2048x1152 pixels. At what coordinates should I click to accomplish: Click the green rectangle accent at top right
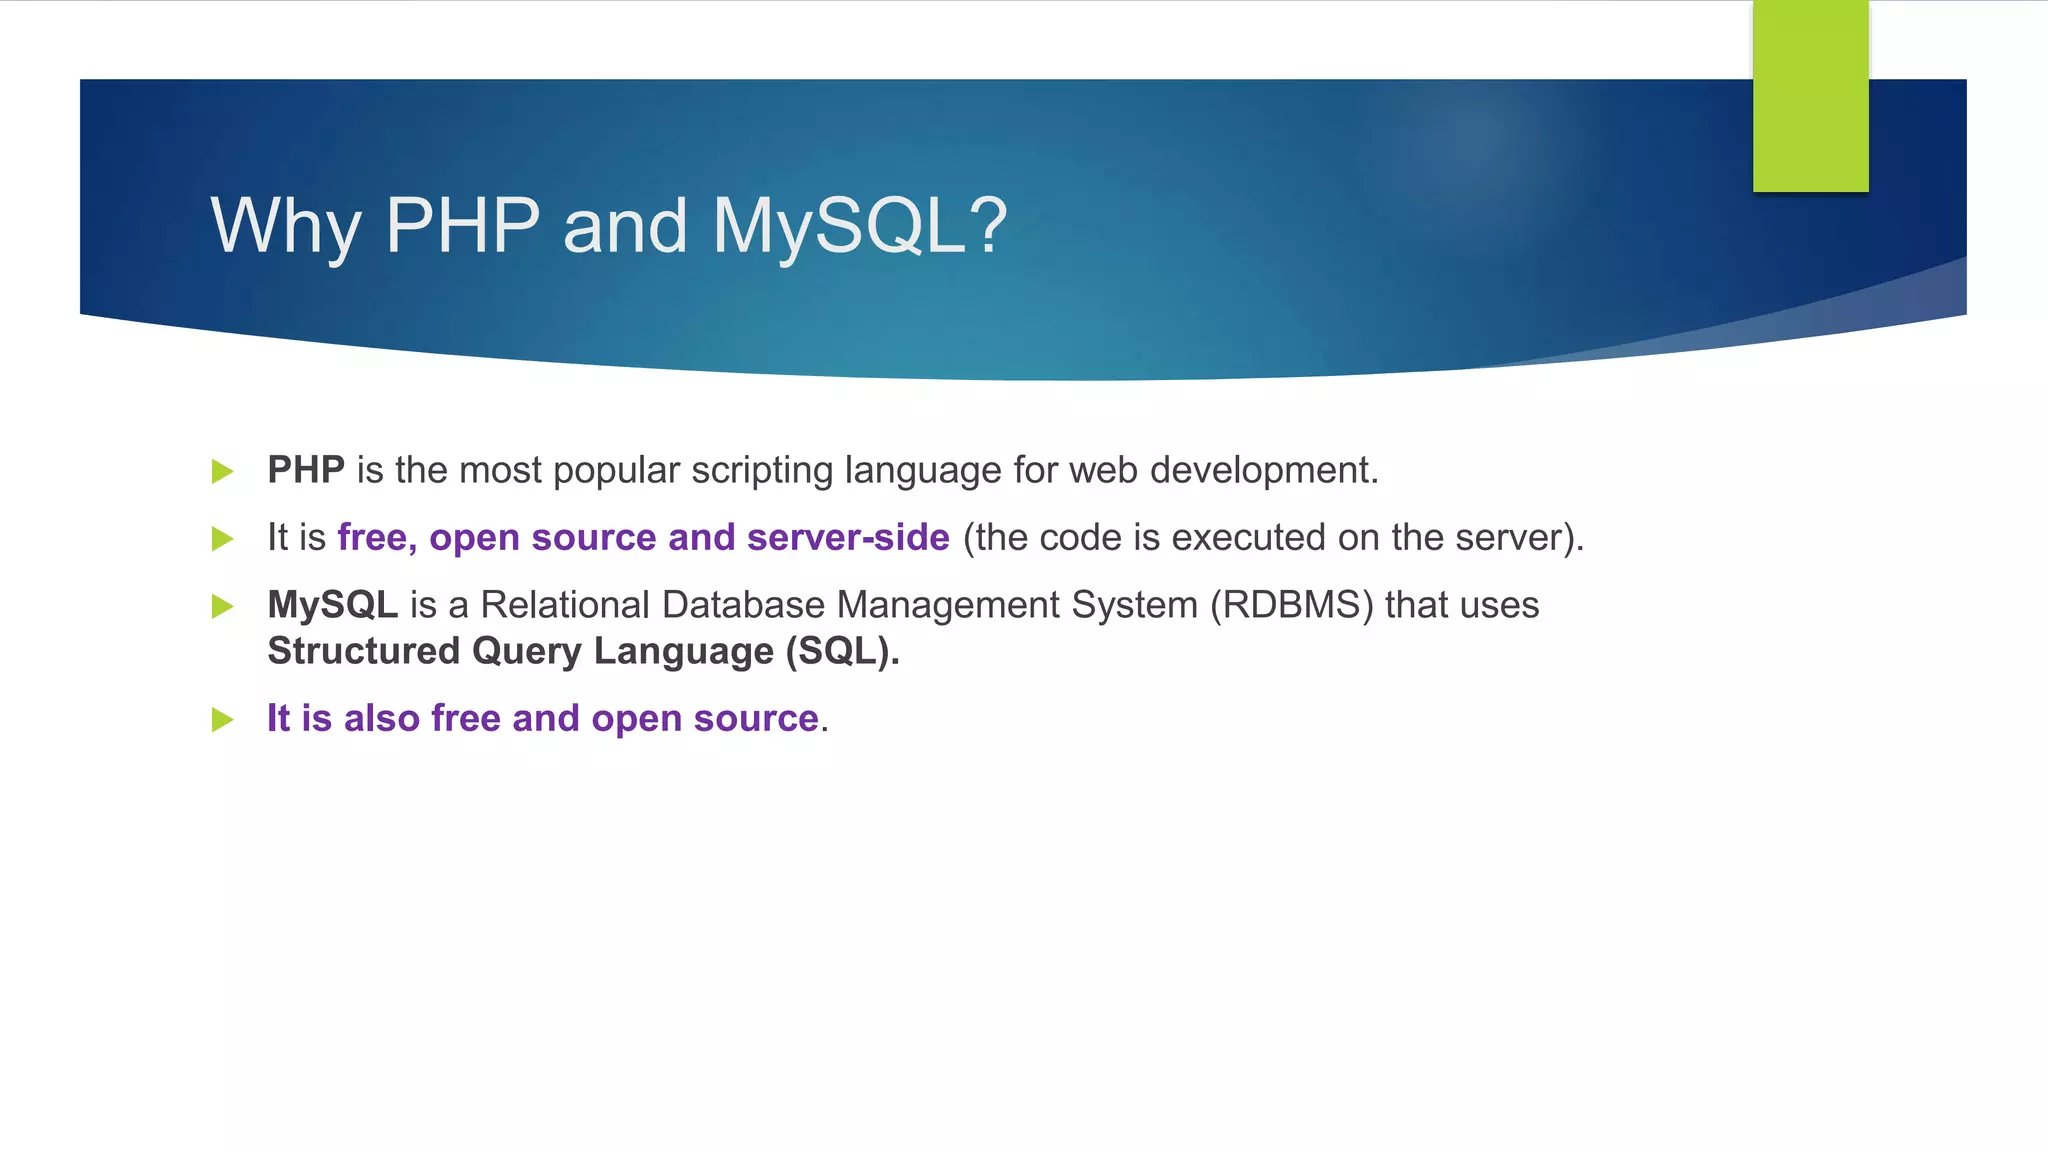point(1810,96)
